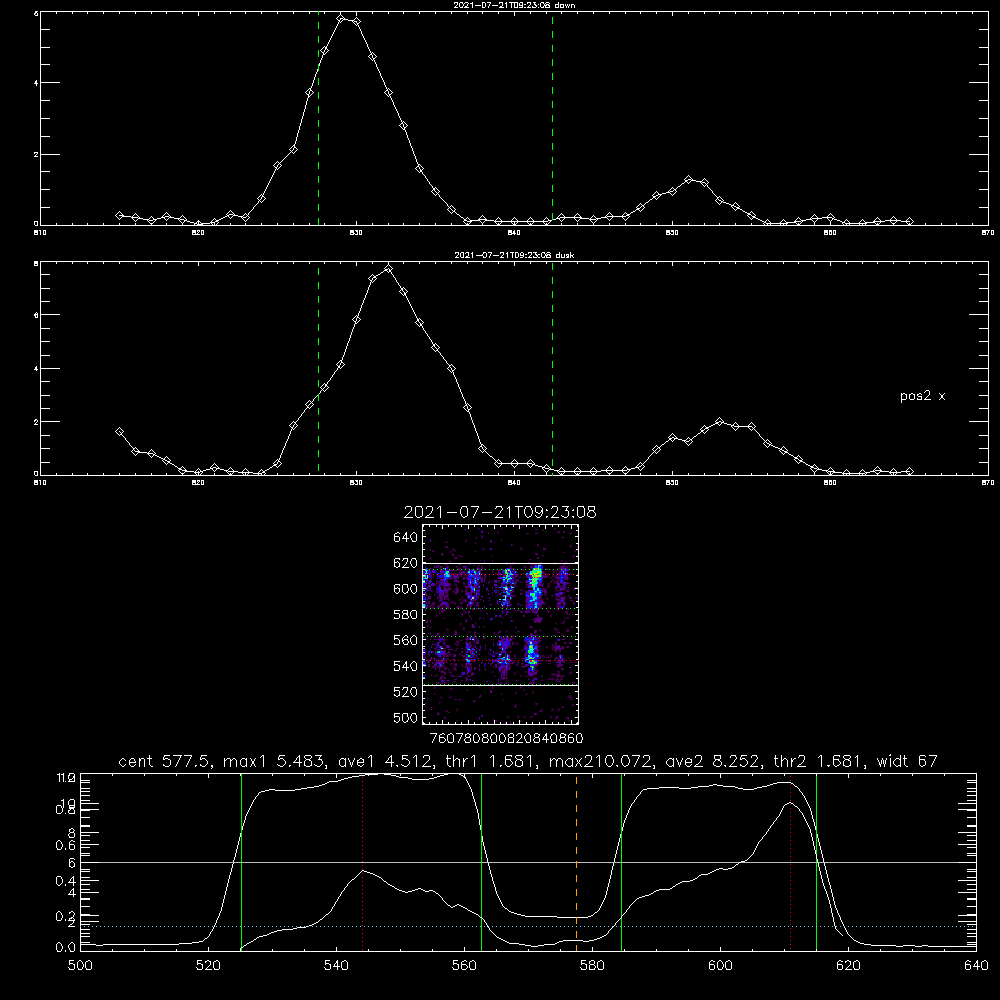This screenshot has height=1000, width=1000.
Task: Click the green vertical line at 525
Action: (x=241, y=861)
